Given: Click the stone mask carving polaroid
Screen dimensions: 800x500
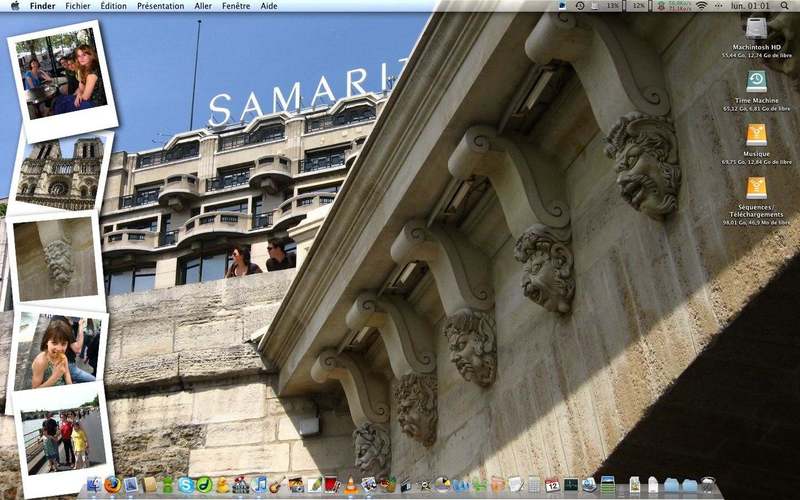Looking at the screenshot, I should [x=55, y=260].
